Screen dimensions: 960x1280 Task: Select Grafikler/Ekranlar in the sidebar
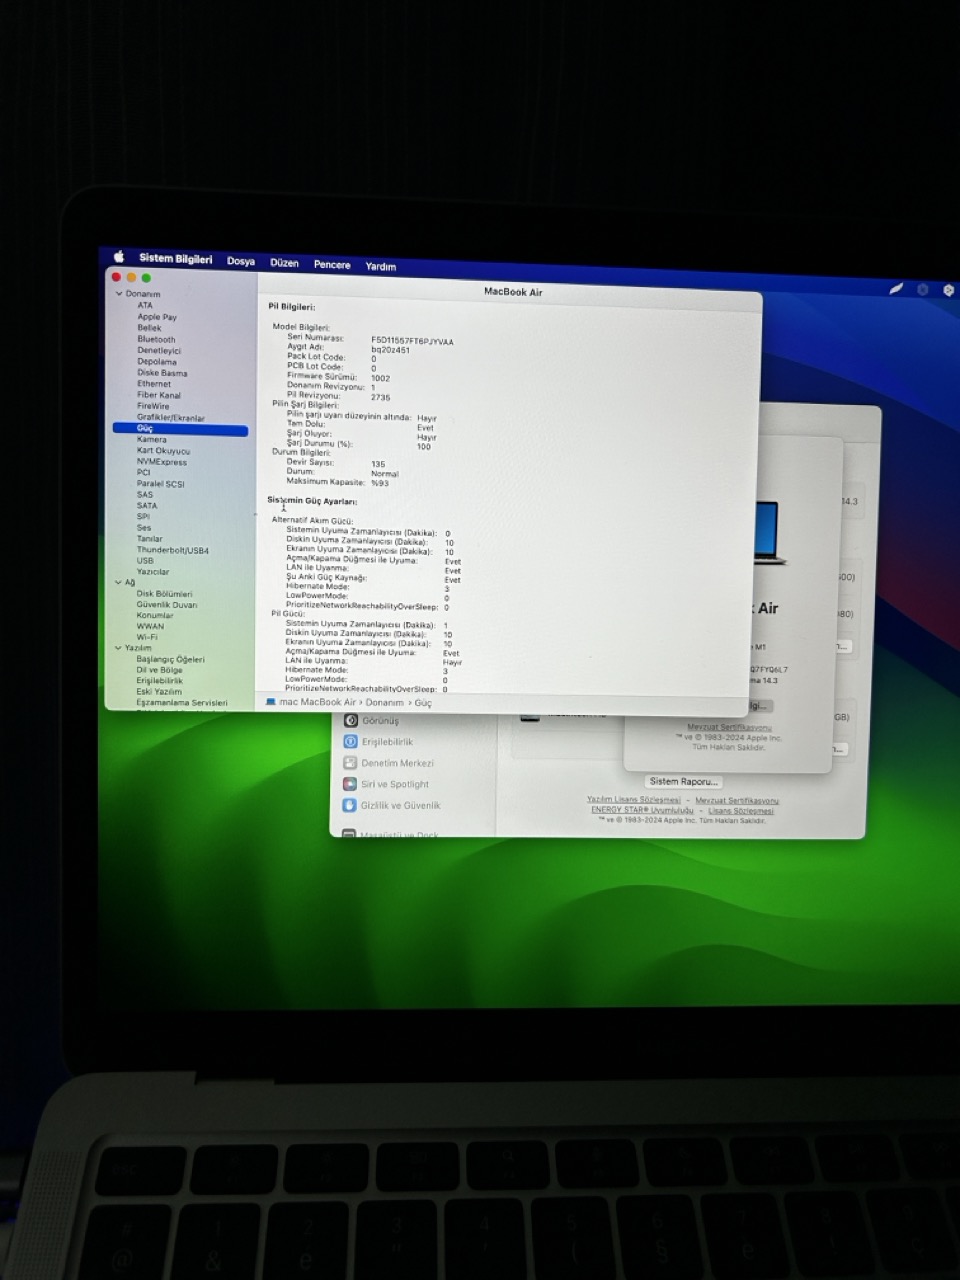point(170,418)
